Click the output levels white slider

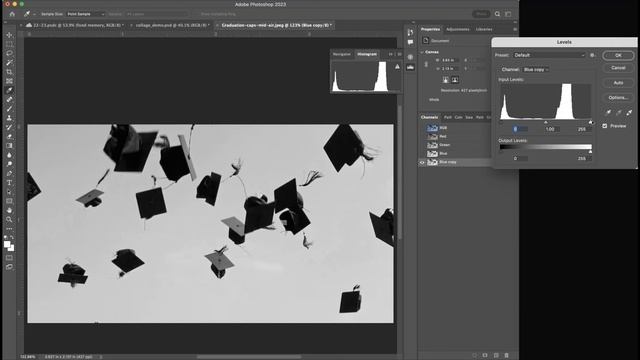point(590,152)
